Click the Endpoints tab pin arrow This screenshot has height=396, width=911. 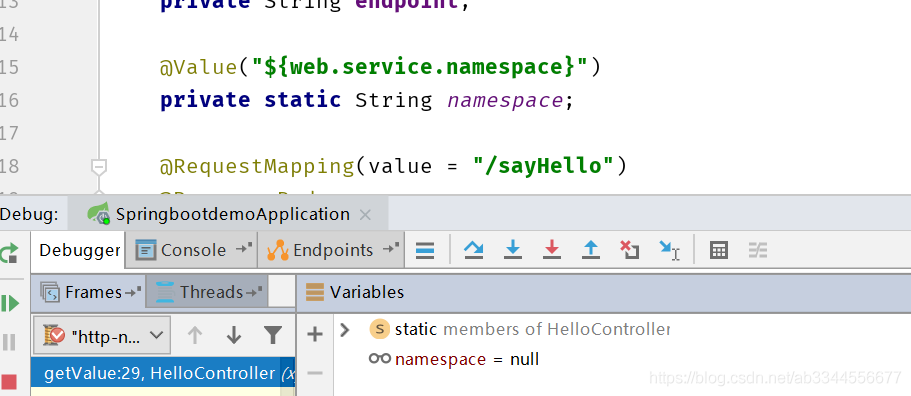pyautogui.click(x=391, y=249)
